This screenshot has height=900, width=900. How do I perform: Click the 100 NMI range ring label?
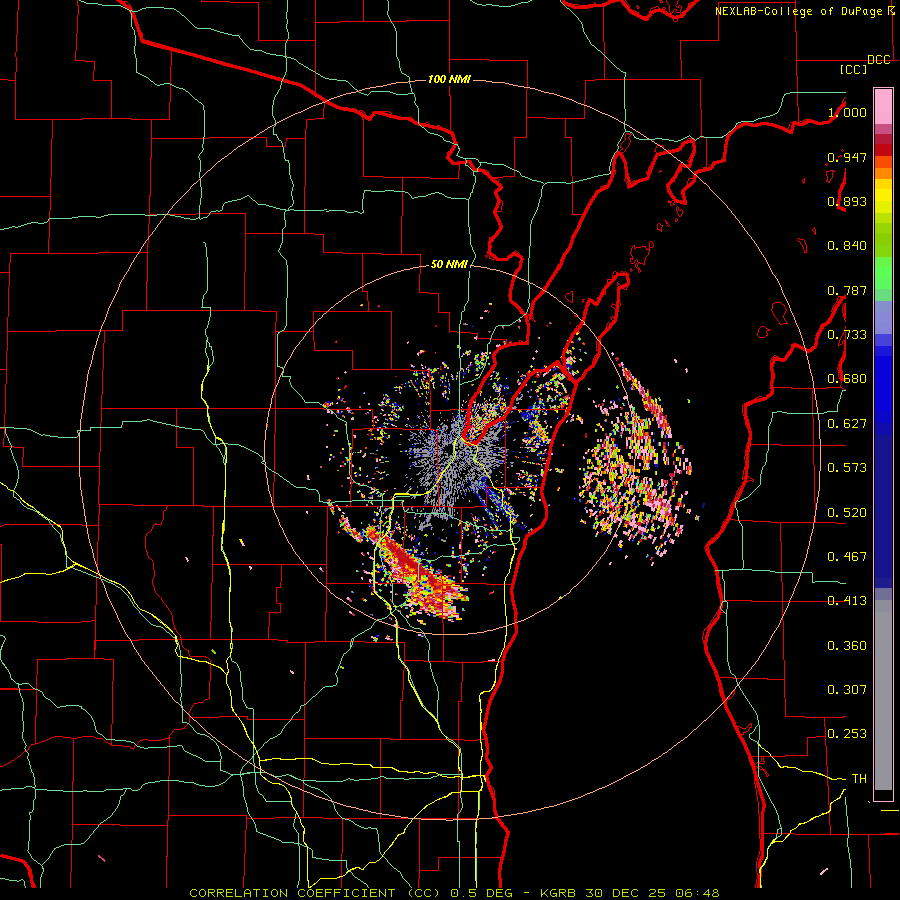pos(449,79)
